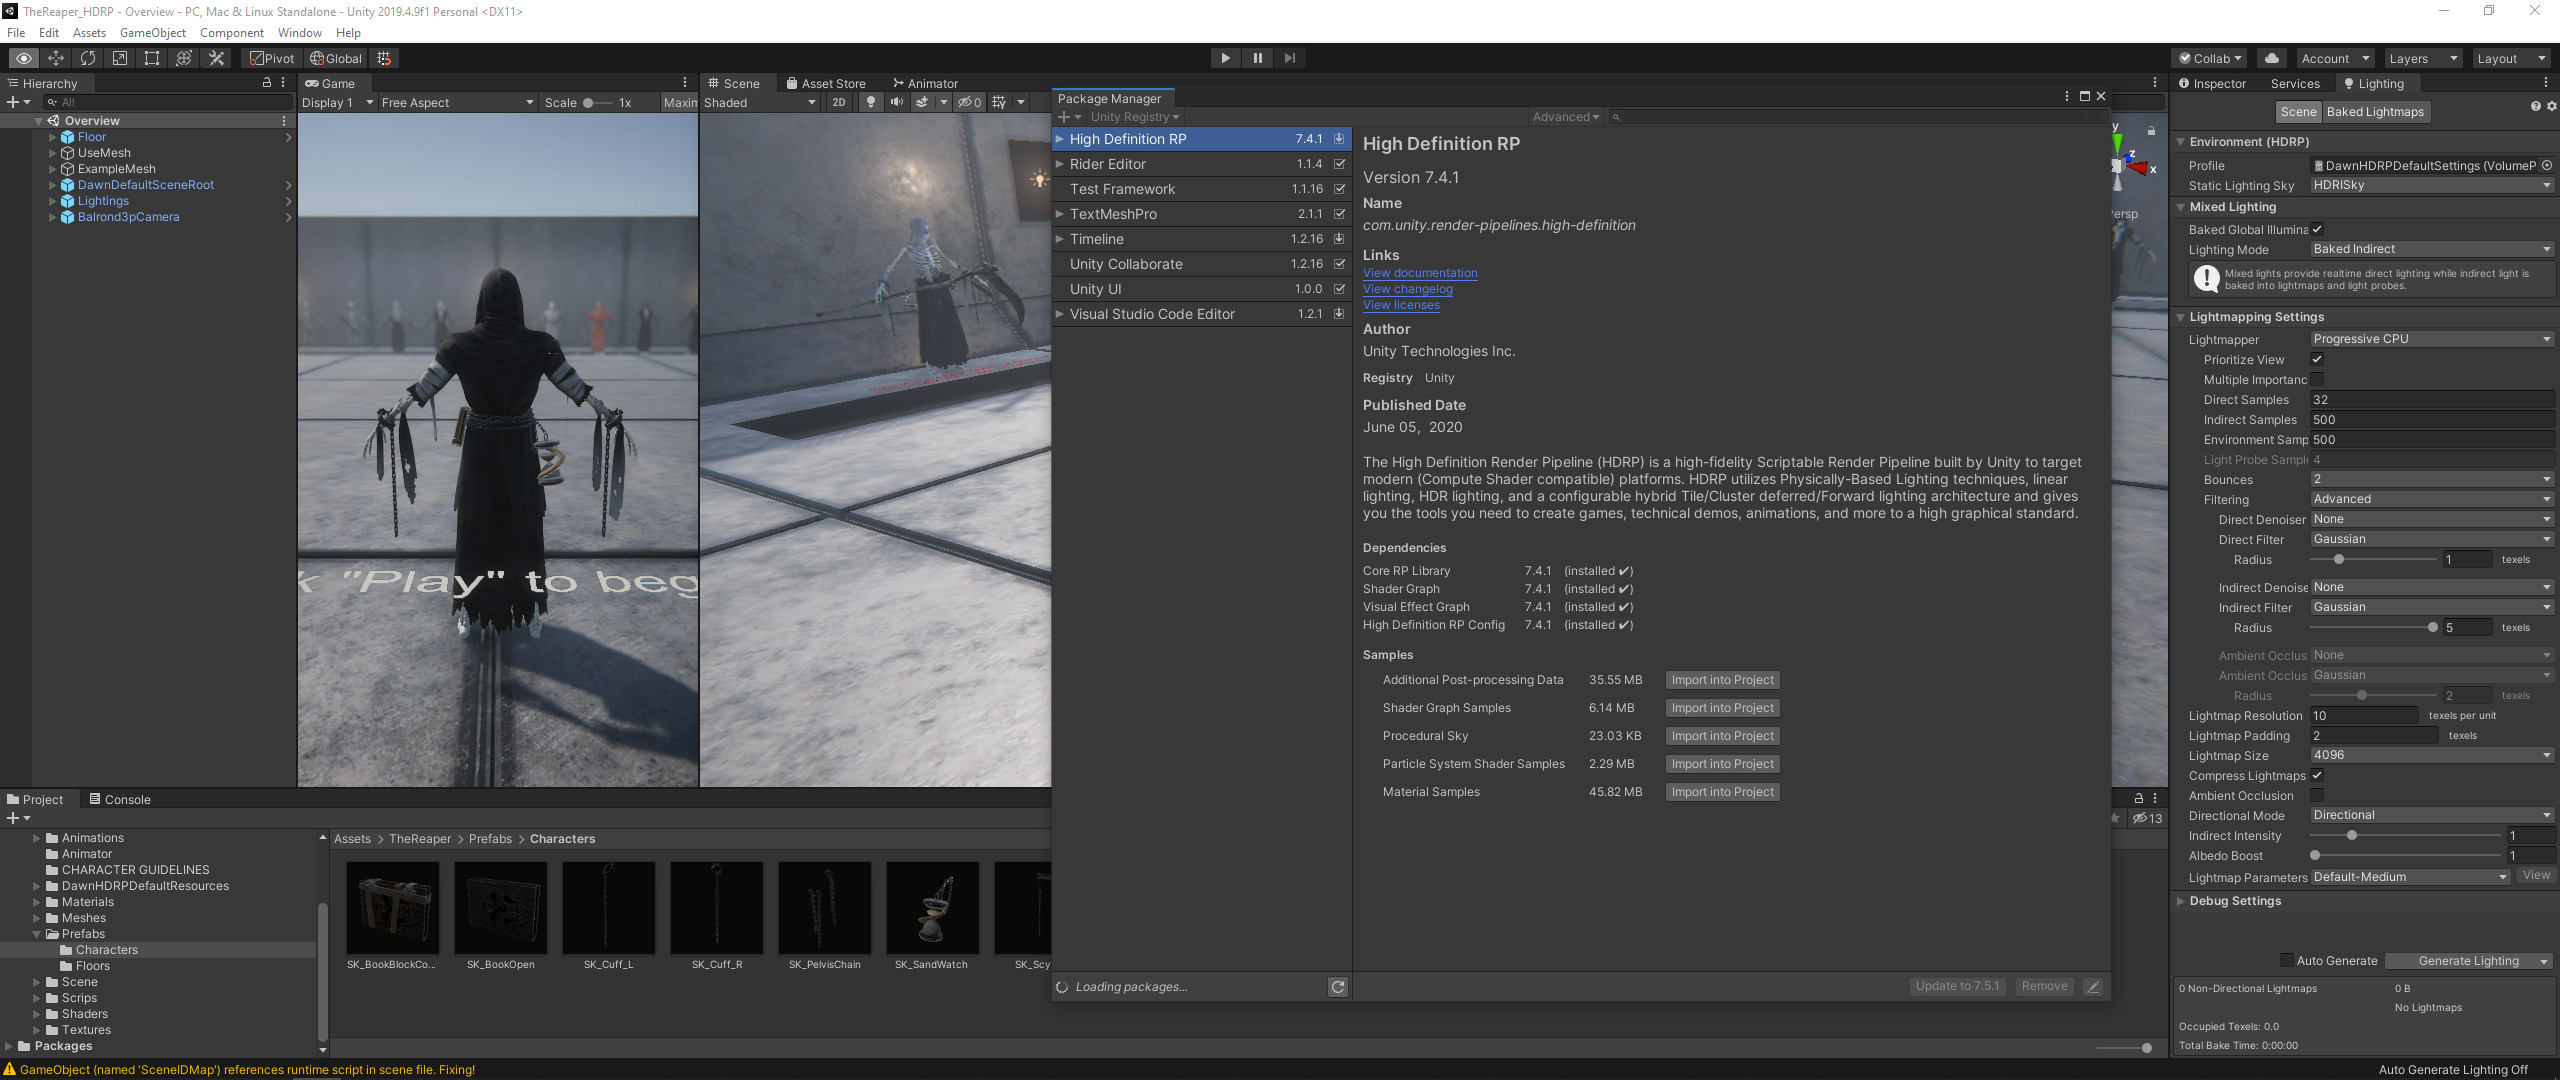
Task: Enable Multiple Importance Sampling checkbox
Action: (2317, 379)
